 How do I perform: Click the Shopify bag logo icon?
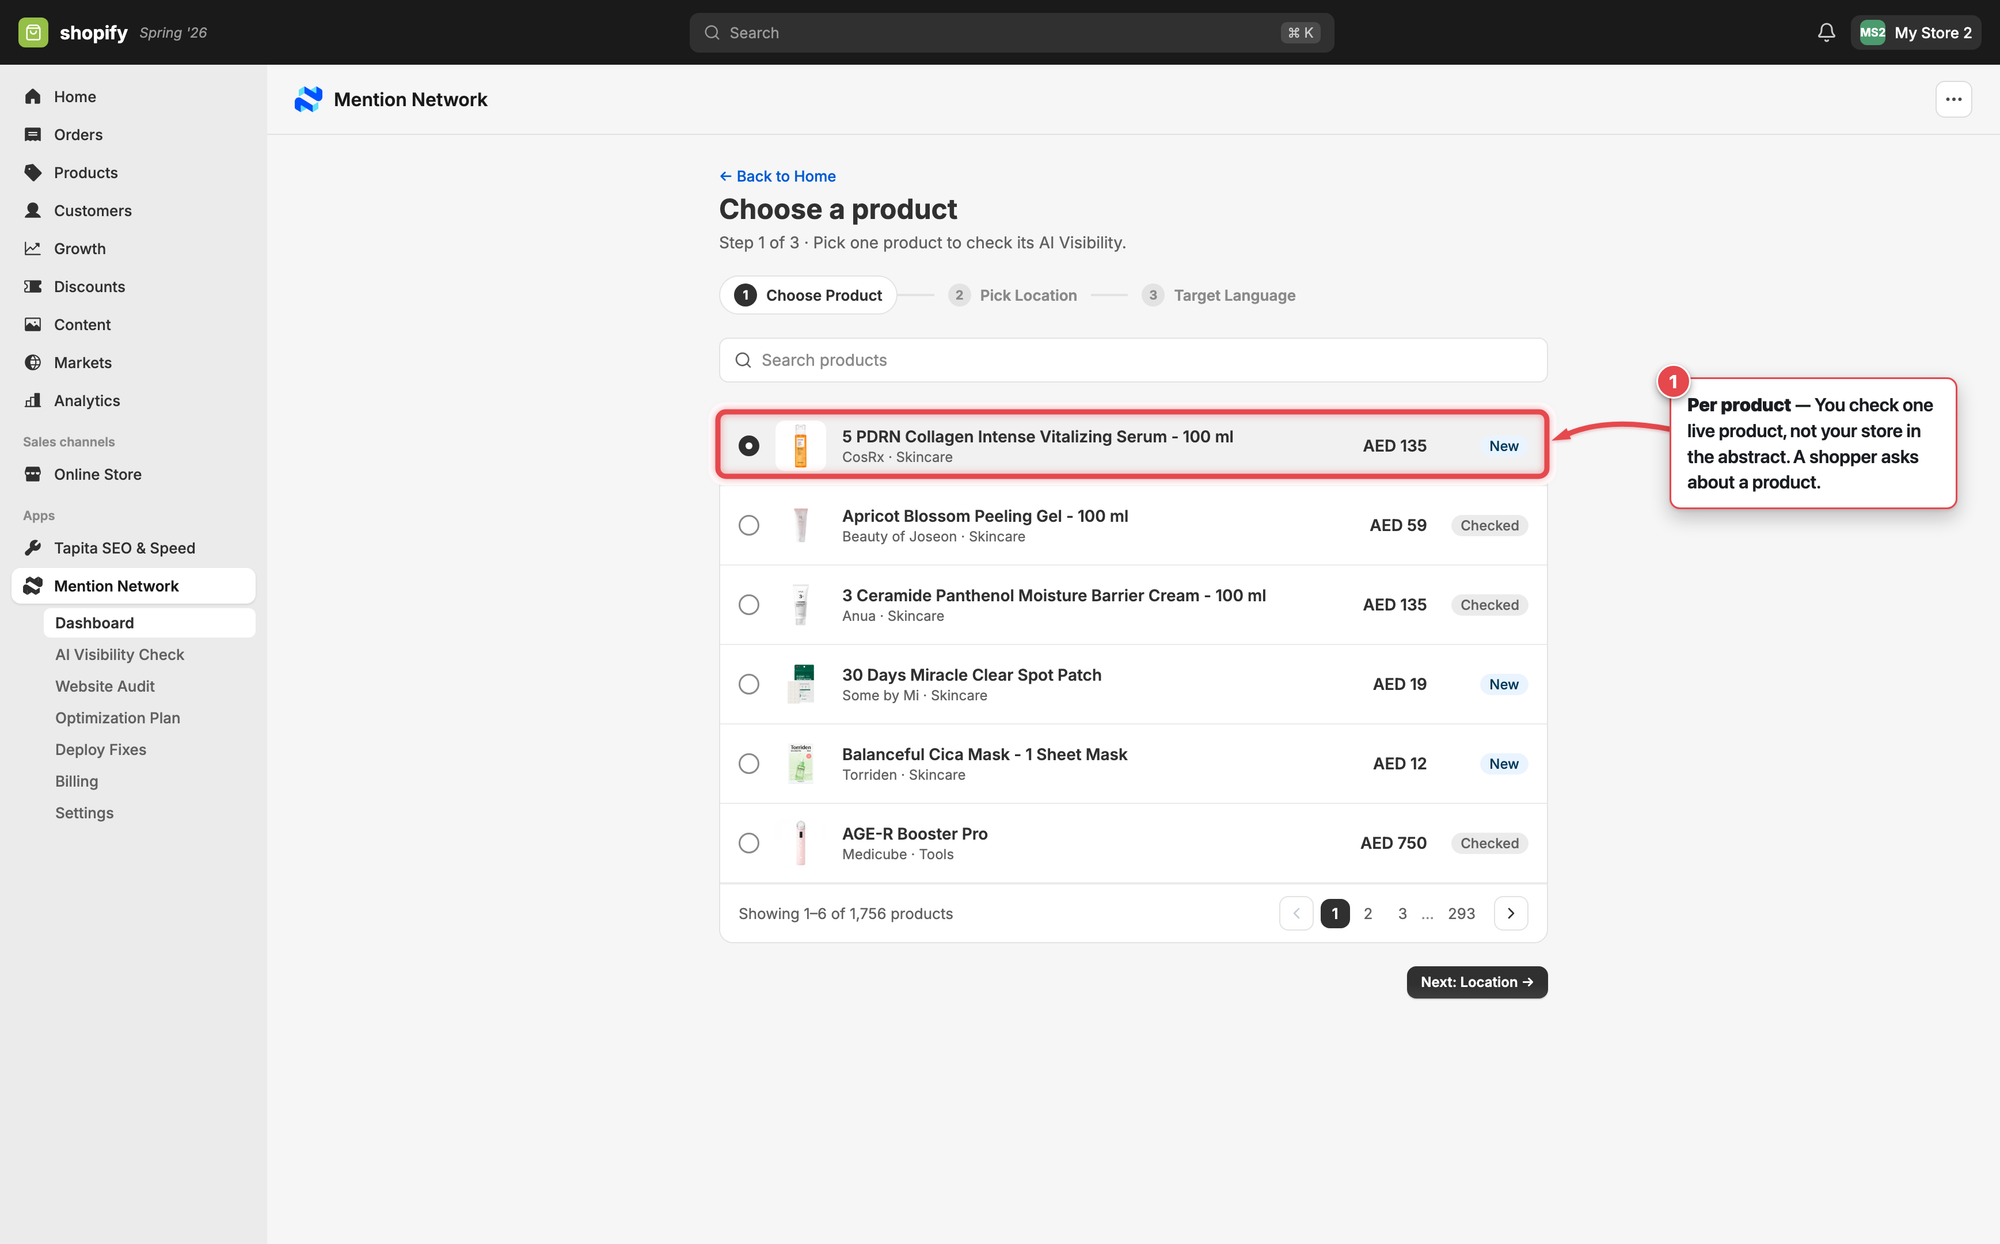(x=33, y=32)
